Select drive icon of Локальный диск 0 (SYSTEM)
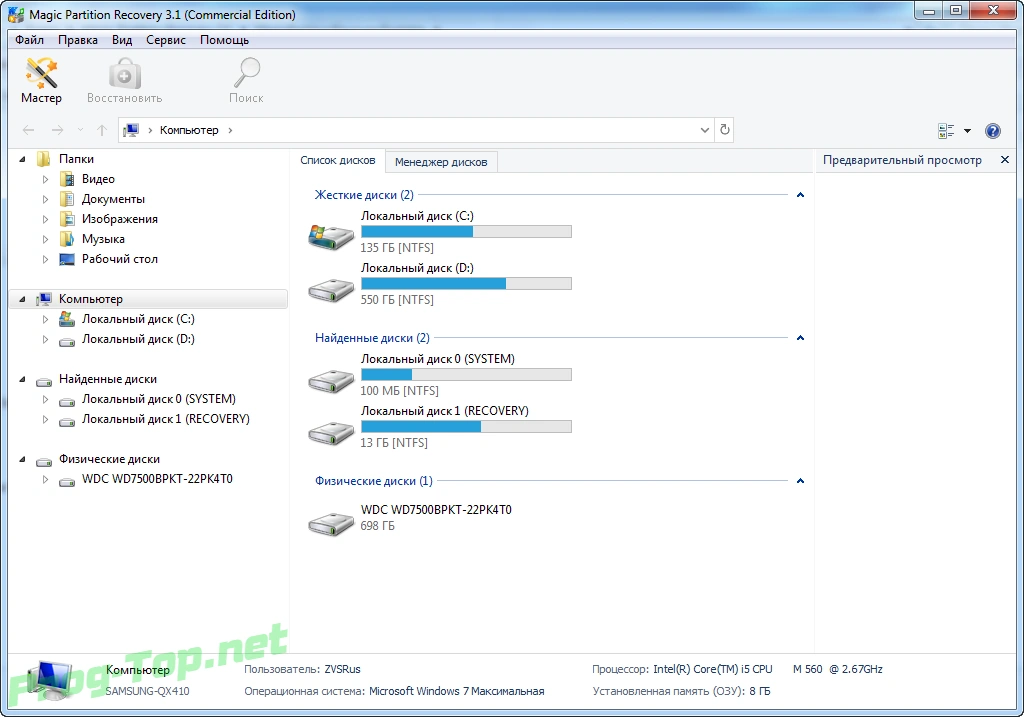Image resolution: width=1024 pixels, height=717 pixels. coord(331,380)
